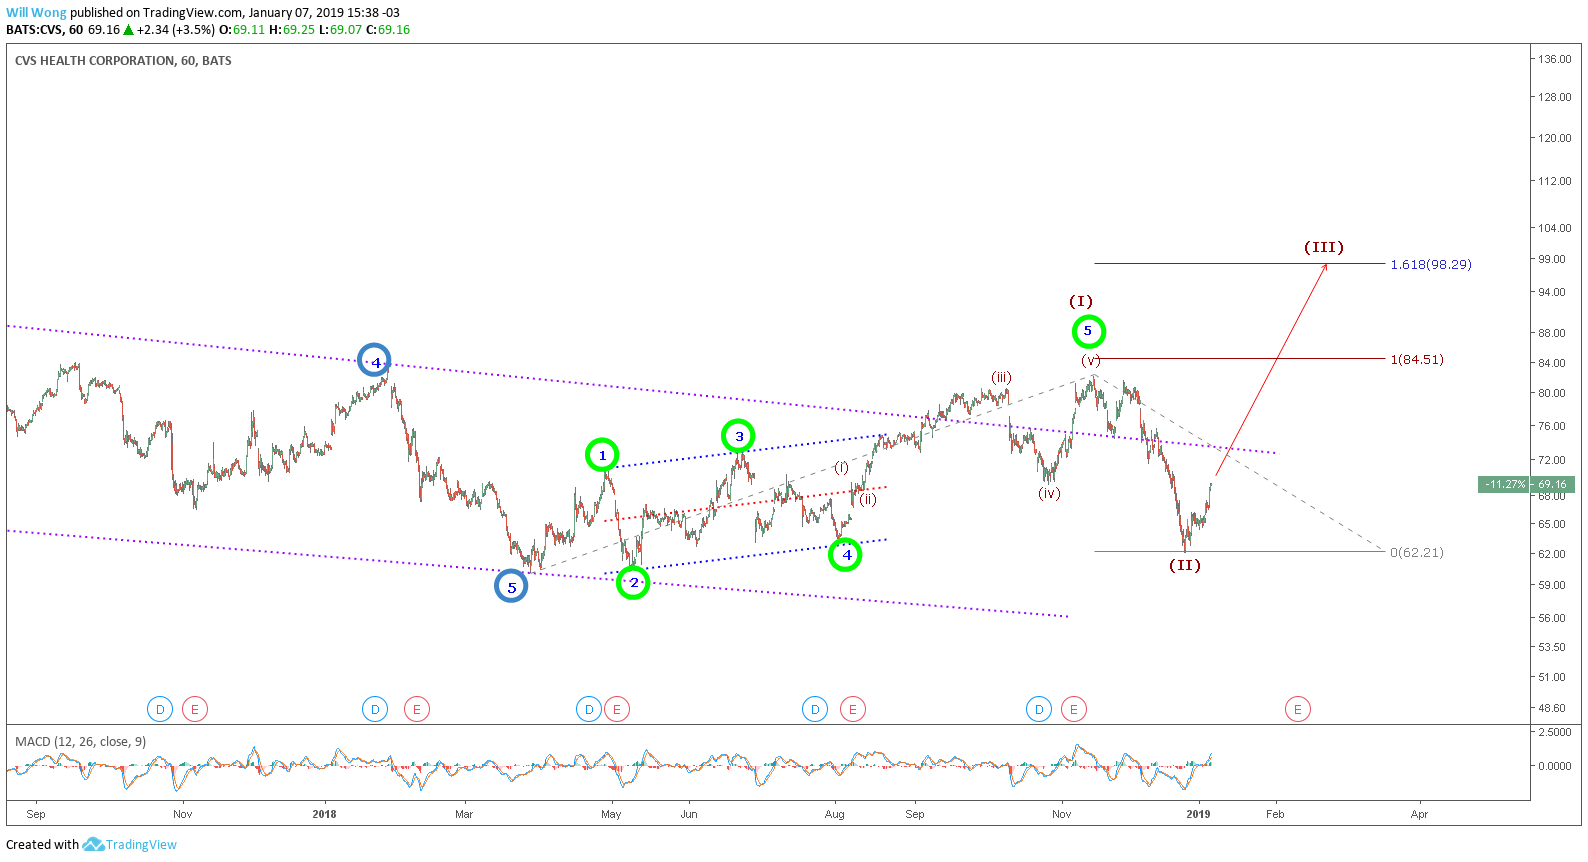Select the (v) subwave label
The height and width of the screenshot is (862, 1588).
(x=1090, y=360)
